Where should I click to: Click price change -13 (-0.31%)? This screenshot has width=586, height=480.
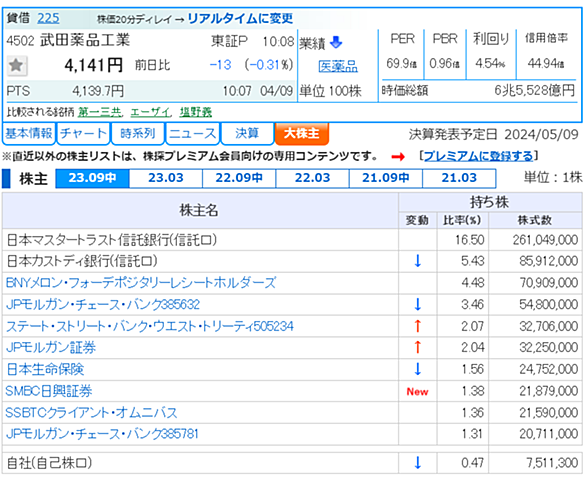coord(251,65)
